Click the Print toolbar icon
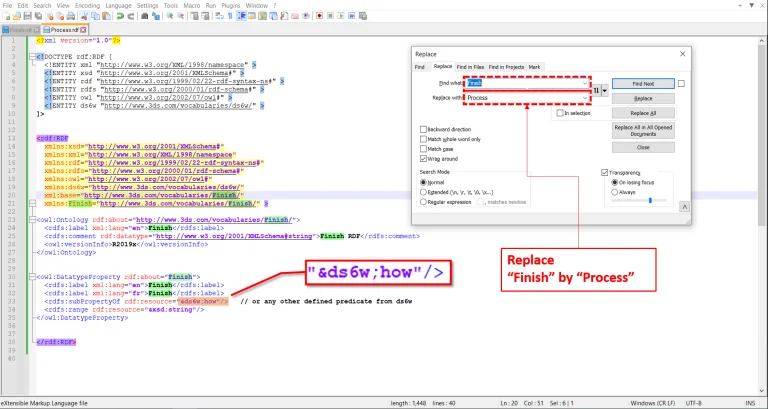This screenshot has height=409, width=768. coord(70,17)
